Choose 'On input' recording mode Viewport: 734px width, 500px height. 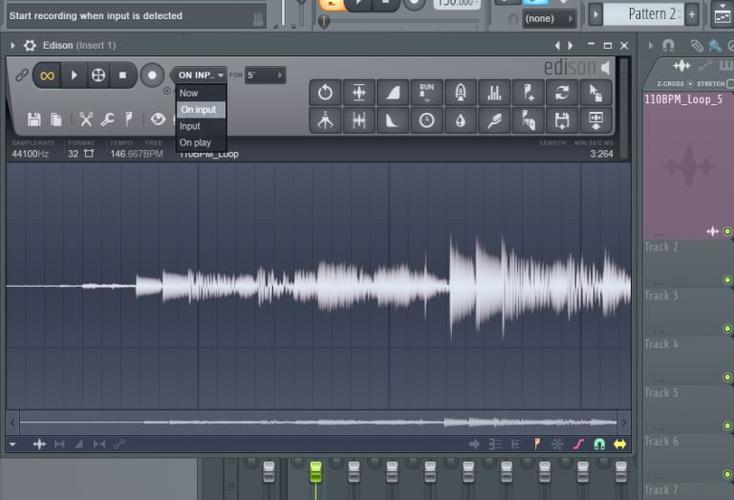tap(200, 110)
